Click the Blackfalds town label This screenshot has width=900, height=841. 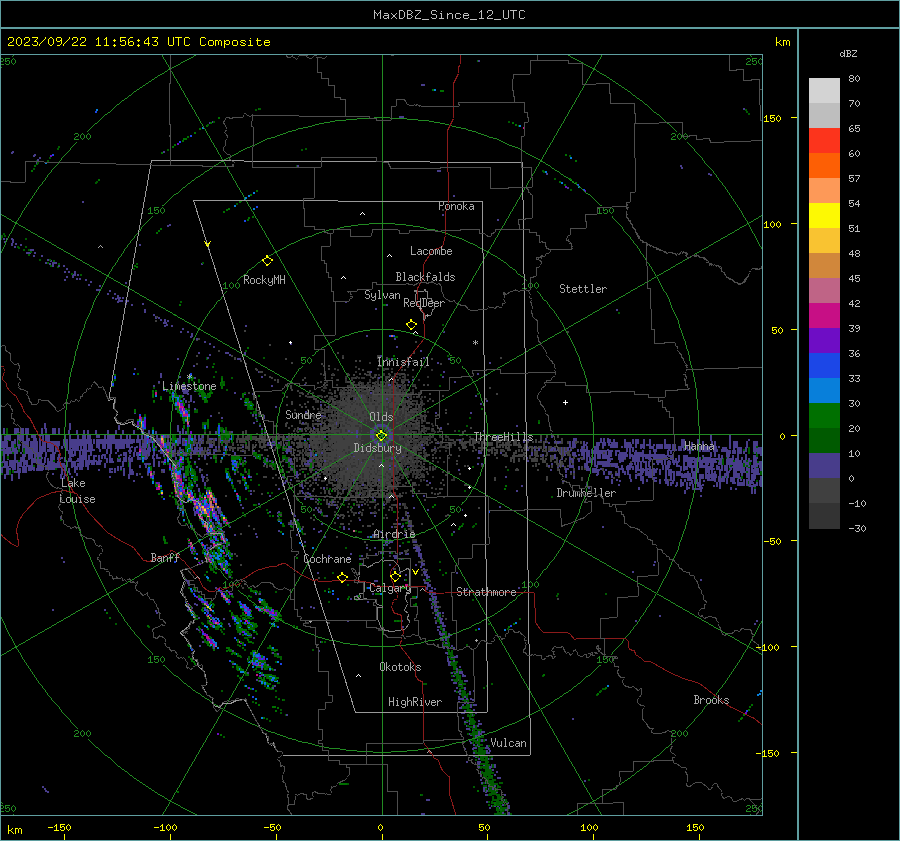point(425,277)
